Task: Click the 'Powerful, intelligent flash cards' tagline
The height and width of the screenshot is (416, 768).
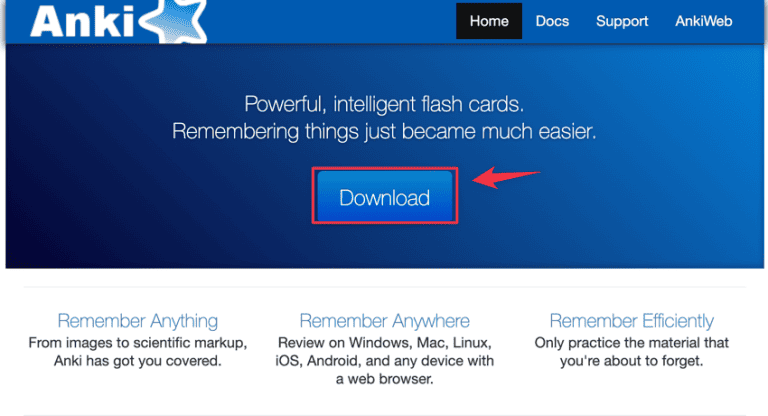Action: [384, 104]
